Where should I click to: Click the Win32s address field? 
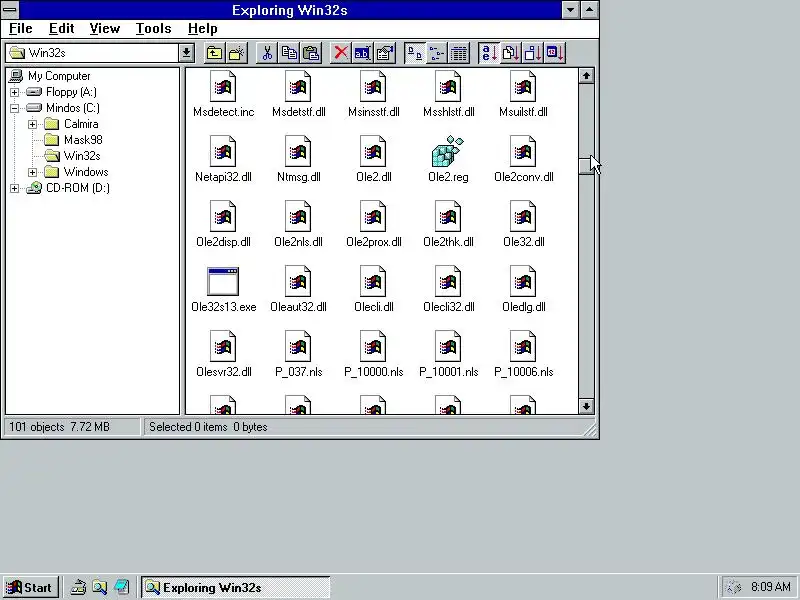point(92,53)
